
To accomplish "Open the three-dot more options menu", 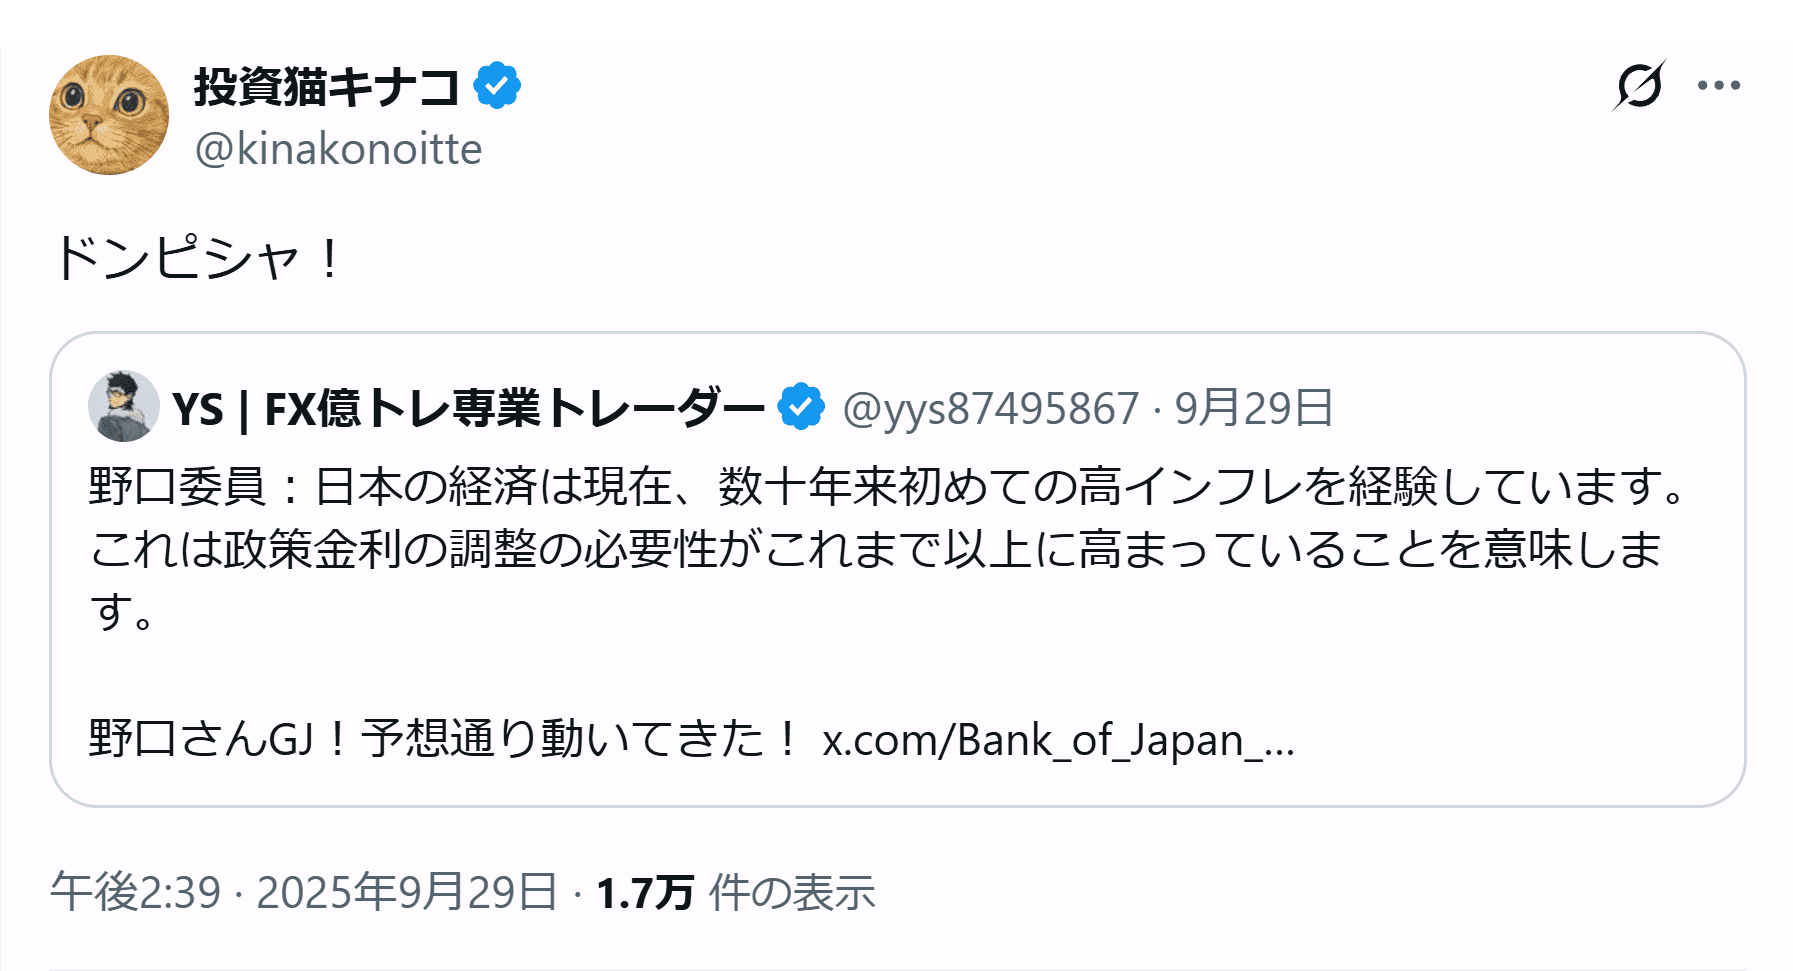I will [1718, 86].
